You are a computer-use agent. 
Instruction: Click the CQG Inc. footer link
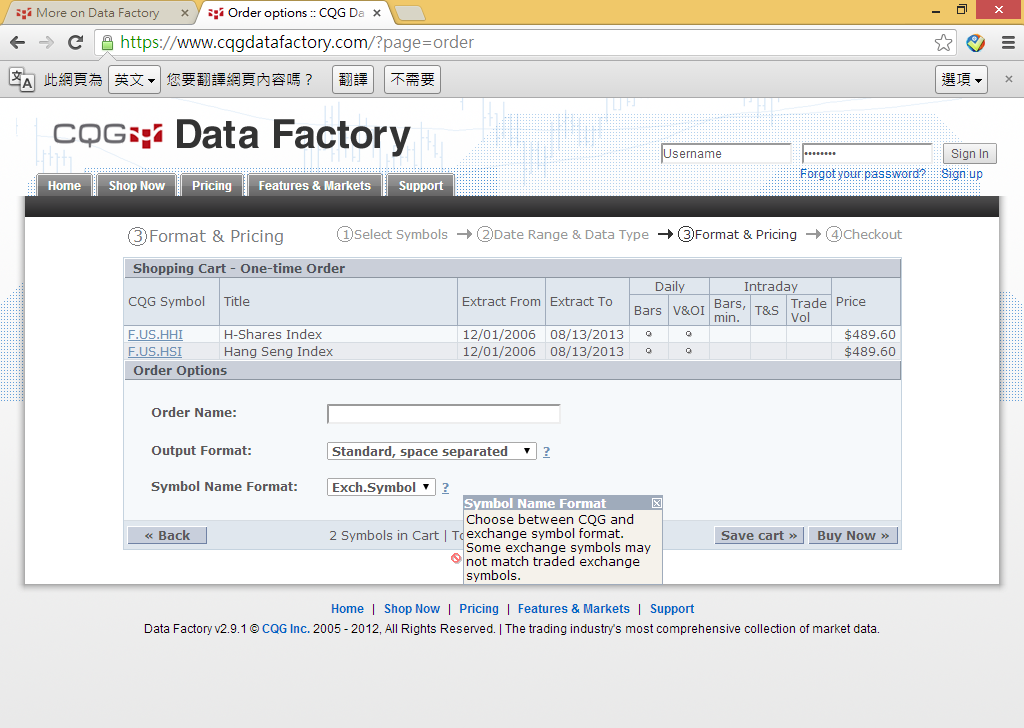pos(285,629)
